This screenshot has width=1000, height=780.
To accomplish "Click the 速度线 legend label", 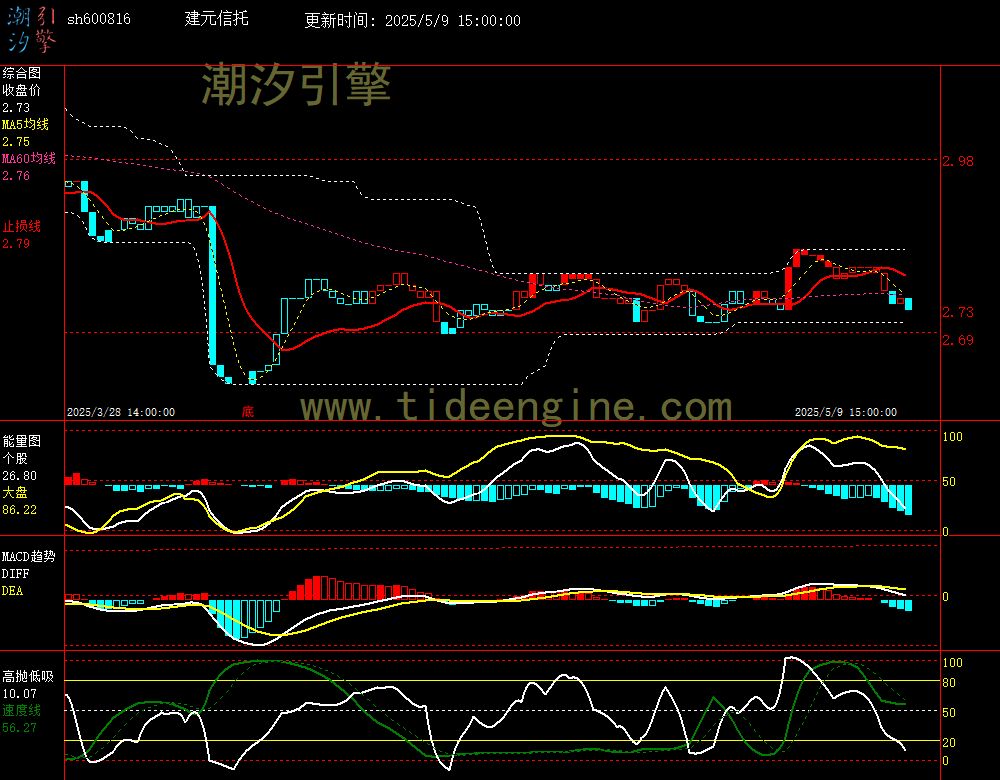I will [21, 710].
